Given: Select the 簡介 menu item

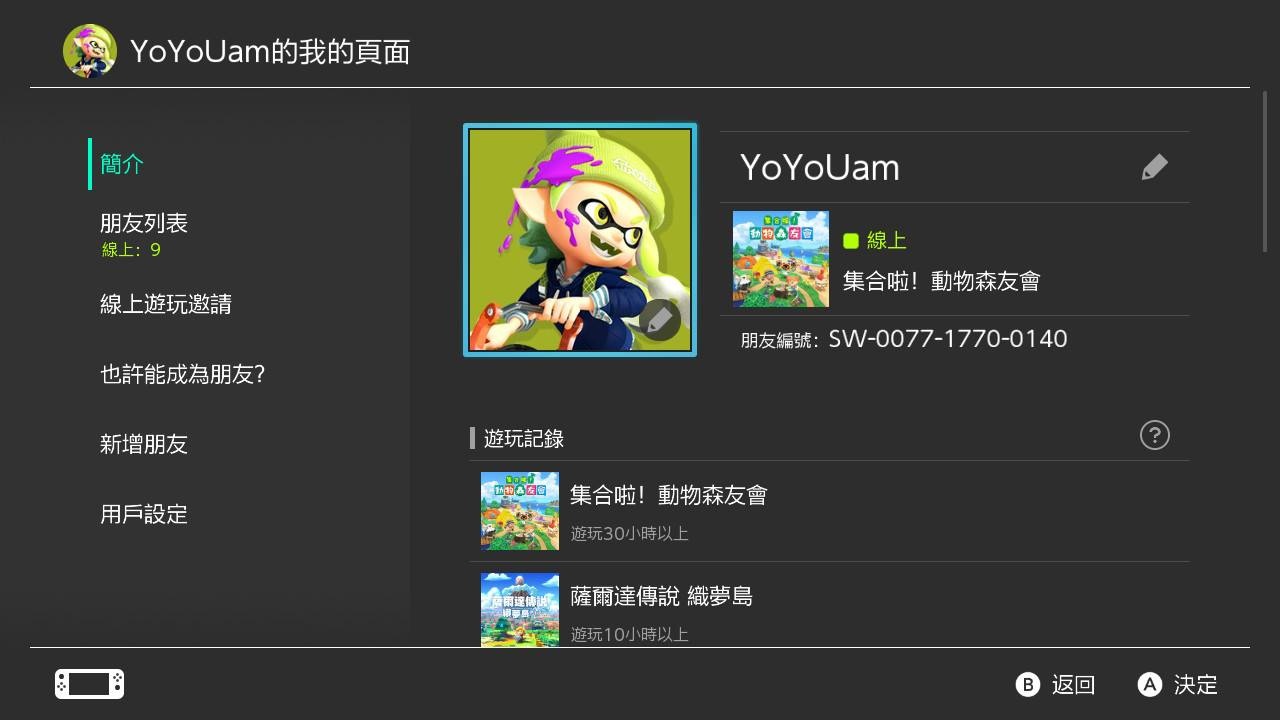Looking at the screenshot, I should click(122, 164).
